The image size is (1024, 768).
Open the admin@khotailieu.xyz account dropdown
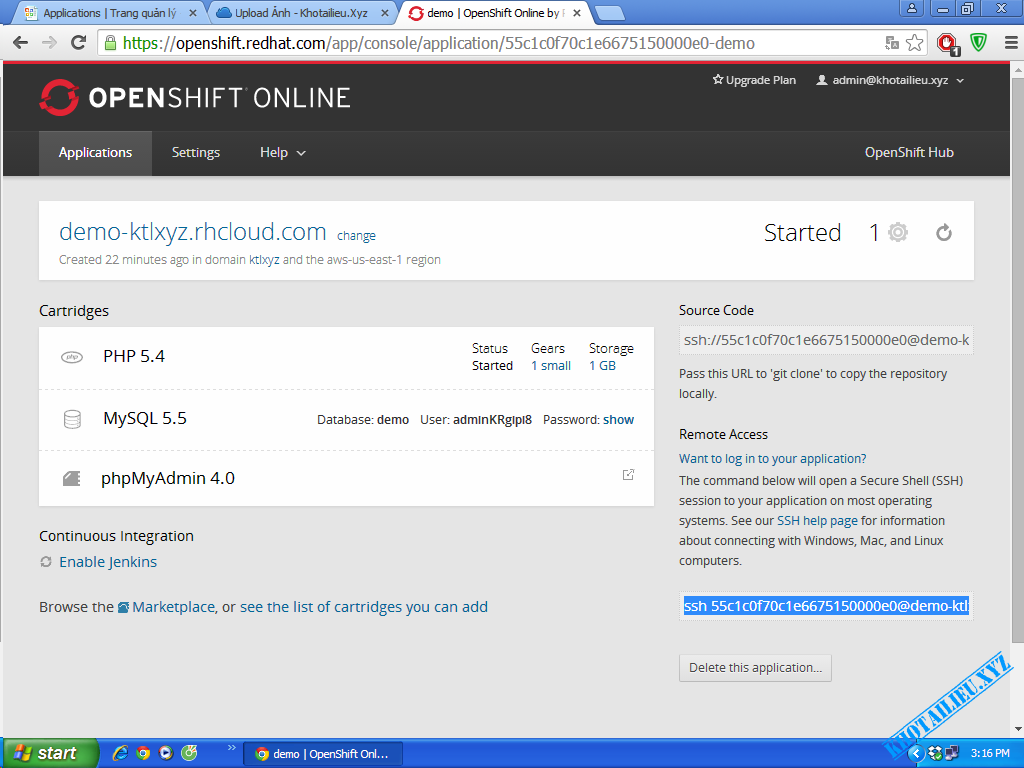click(x=890, y=80)
